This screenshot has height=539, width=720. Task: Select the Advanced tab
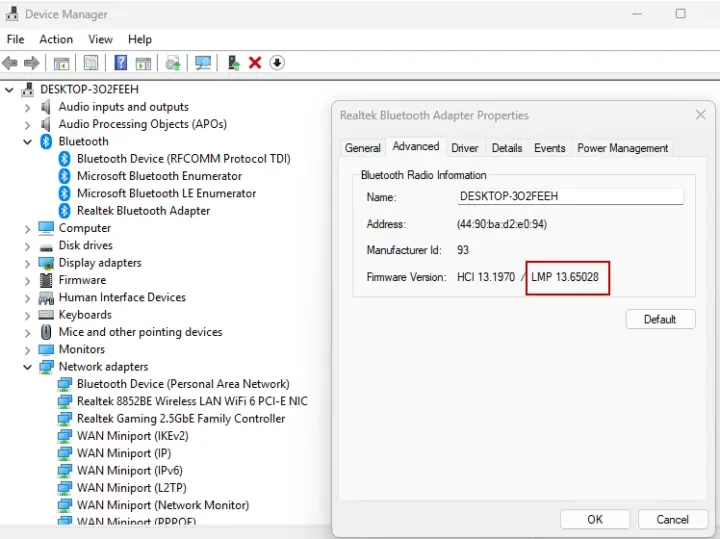pyautogui.click(x=416, y=146)
